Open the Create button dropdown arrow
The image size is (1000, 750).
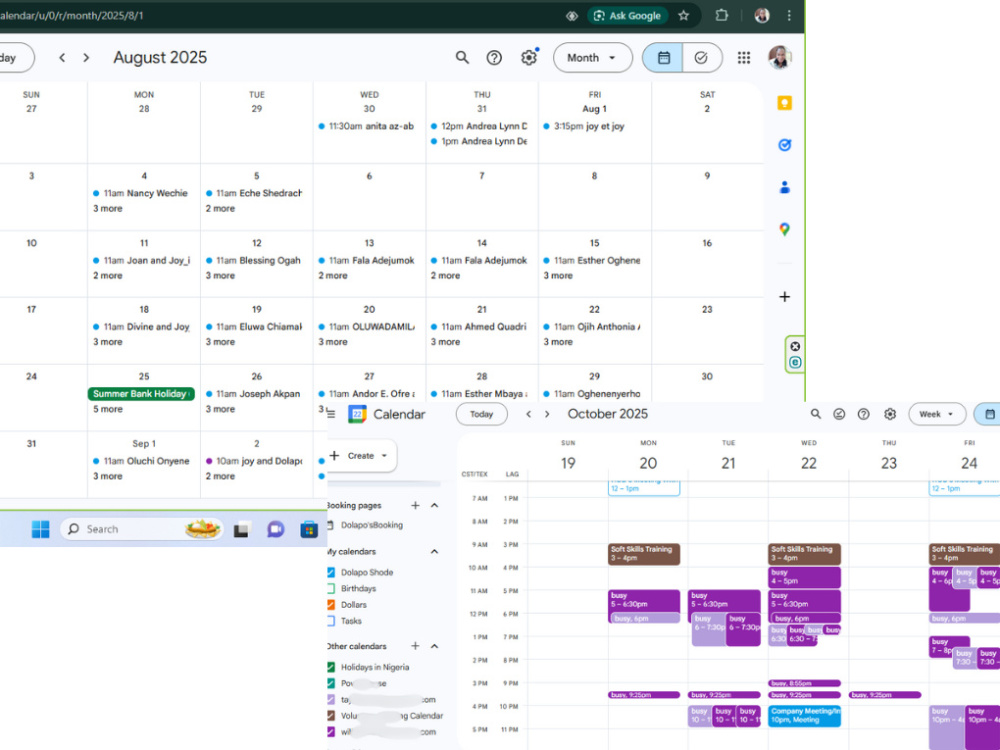384,456
